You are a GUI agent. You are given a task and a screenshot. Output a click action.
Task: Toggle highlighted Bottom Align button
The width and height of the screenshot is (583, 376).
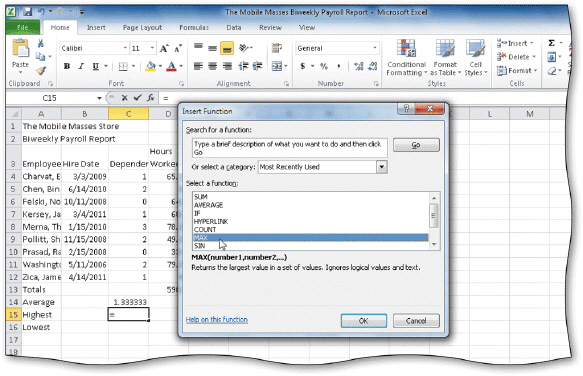(227, 48)
